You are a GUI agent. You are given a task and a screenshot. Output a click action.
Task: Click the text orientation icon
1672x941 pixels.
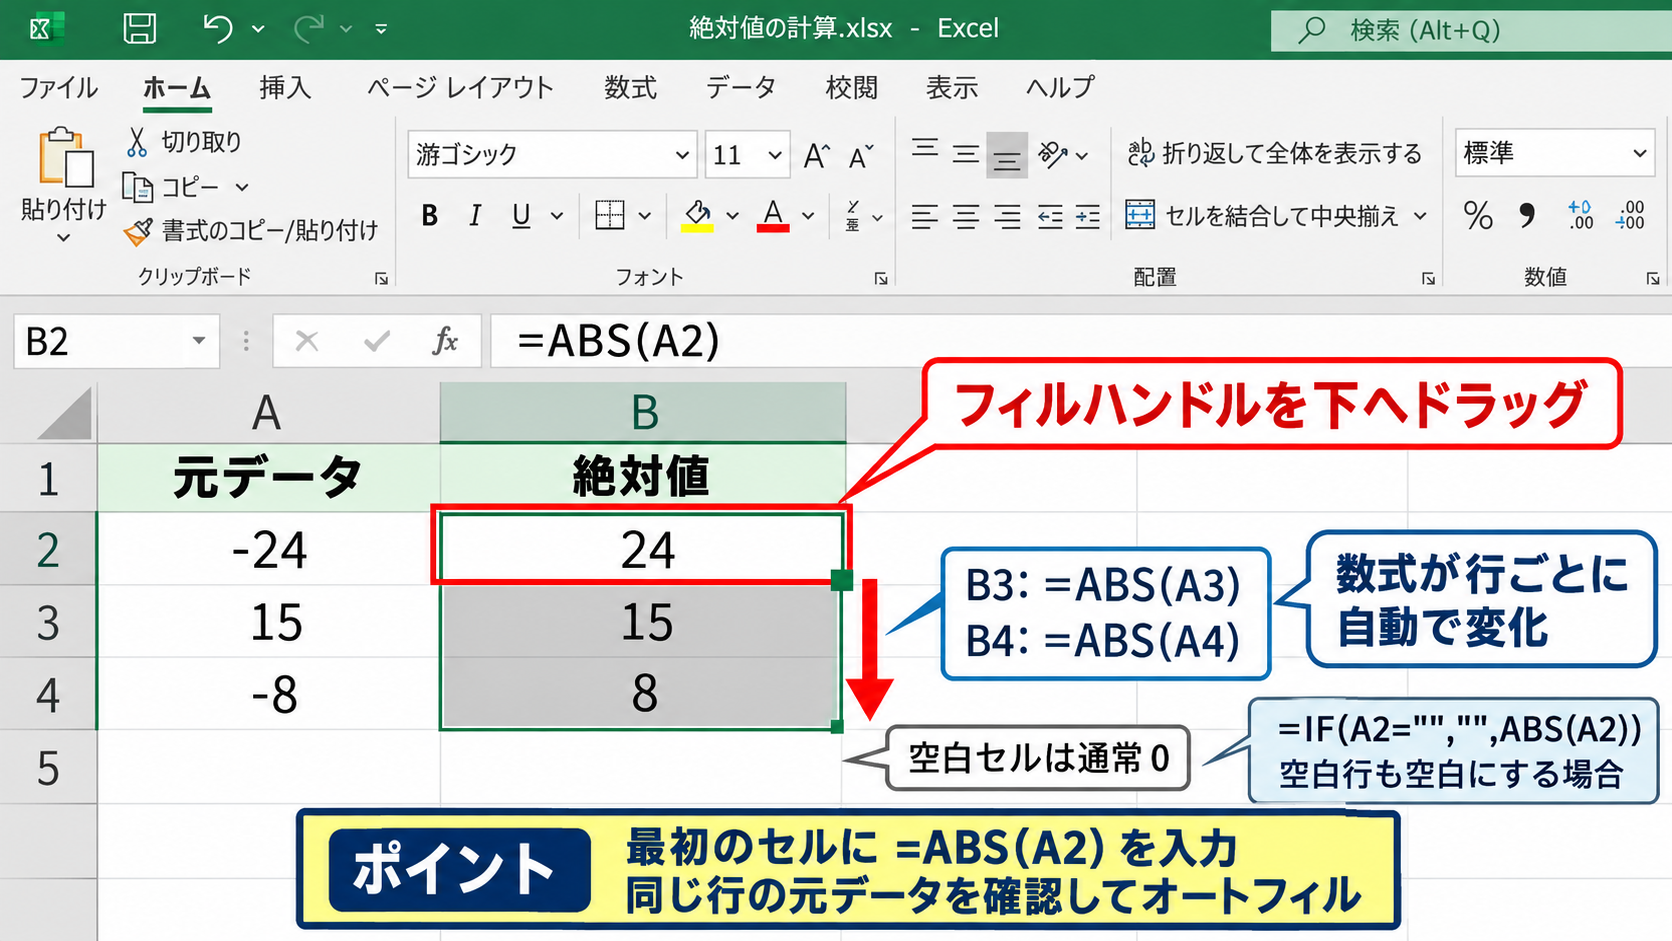click(x=1053, y=155)
